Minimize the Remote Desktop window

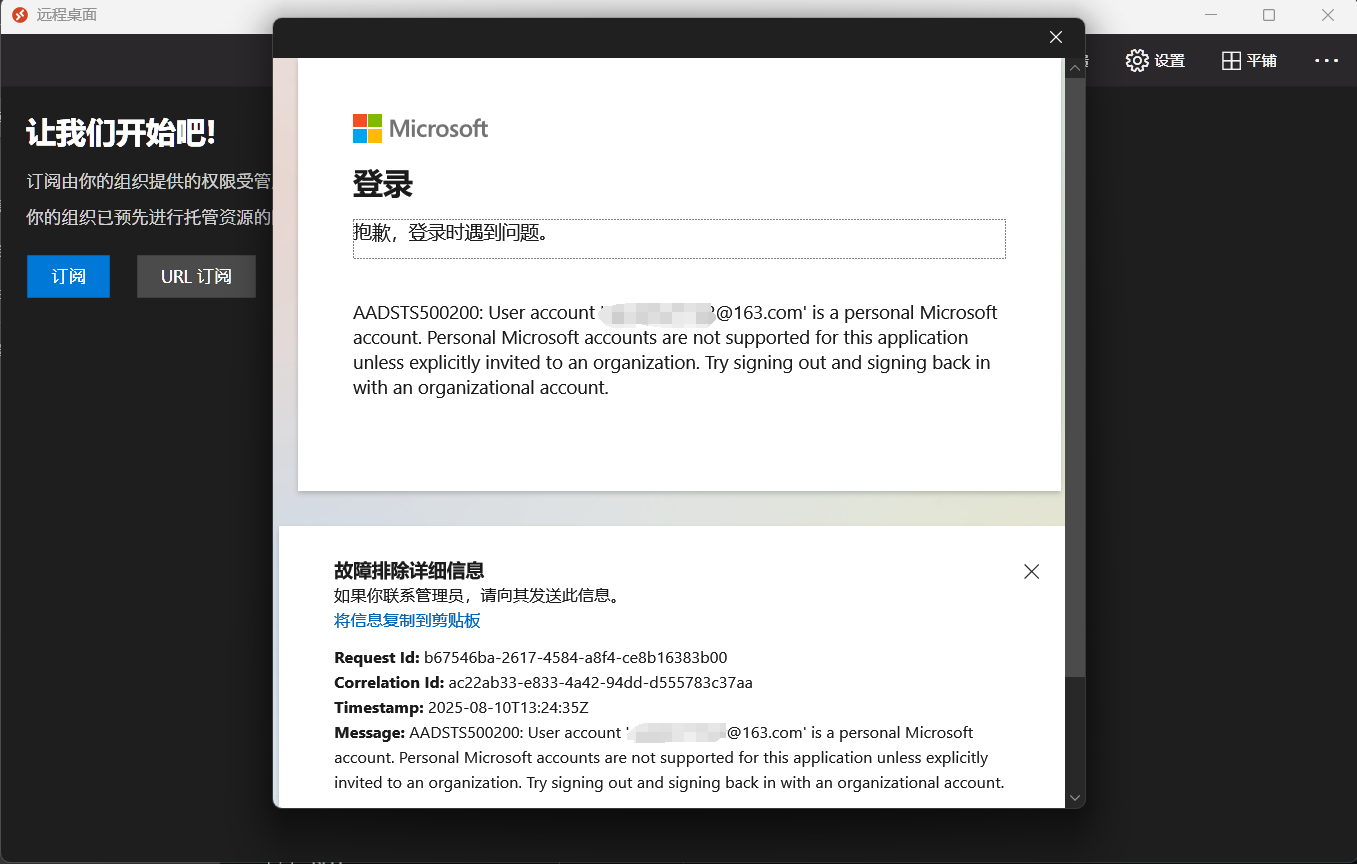[1211, 15]
